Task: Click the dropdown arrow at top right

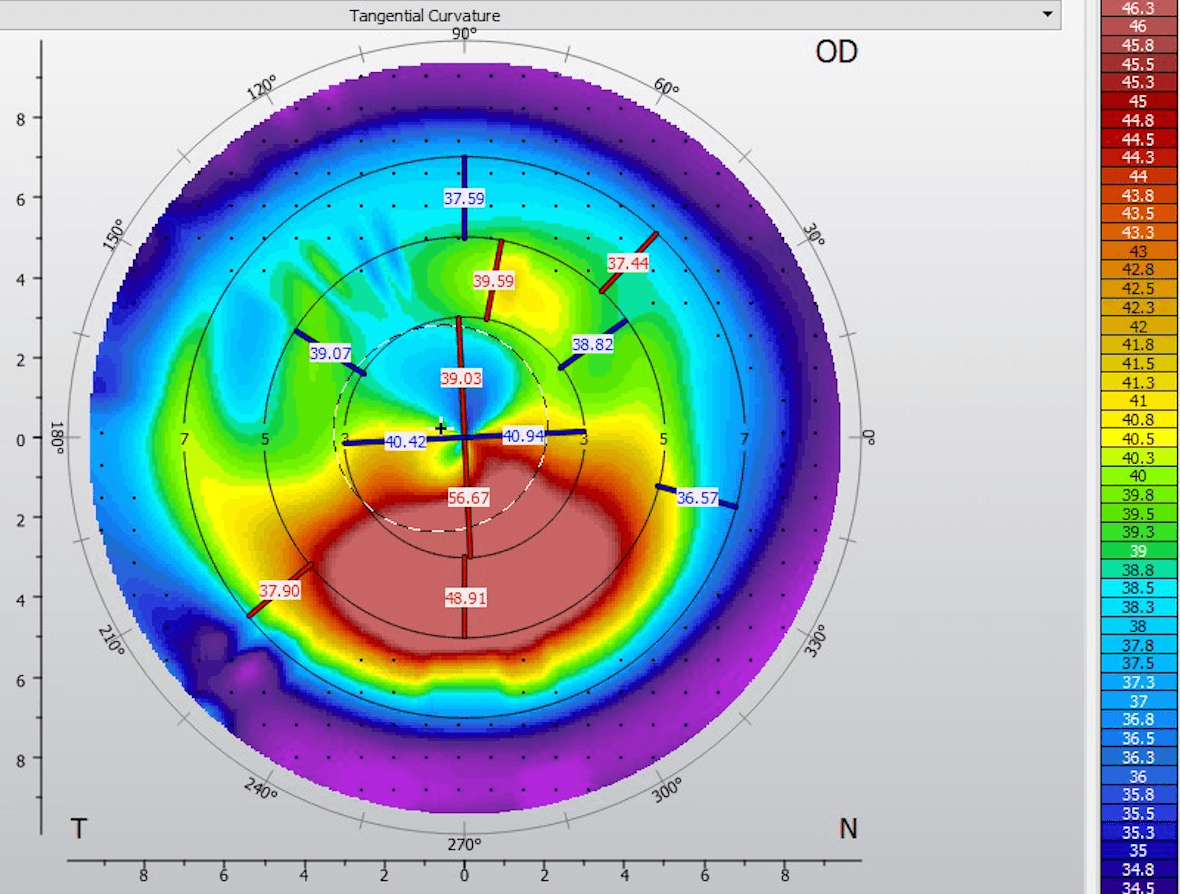Action: pos(1046,15)
